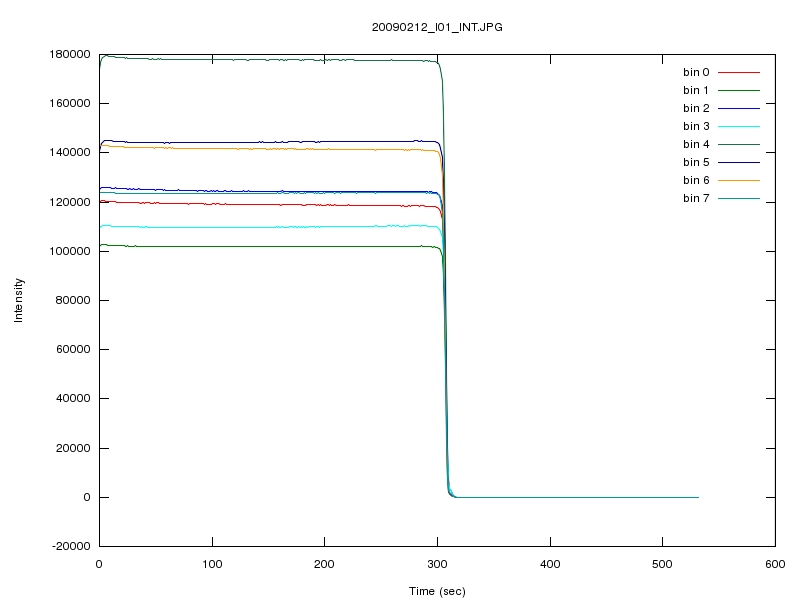Image resolution: width=800 pixels, height=600 pixels.
Task: Click the chart title 20090212_I01_INT.JPG
Action: coord(437,27)
